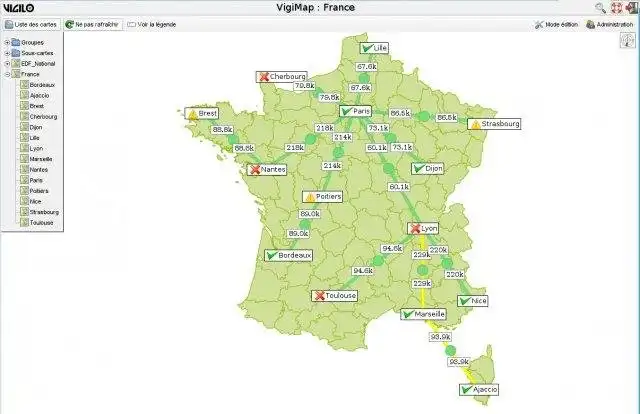Click the compass icon at map corner
Screen dimensions: 640x414
(x=628, y=40)
